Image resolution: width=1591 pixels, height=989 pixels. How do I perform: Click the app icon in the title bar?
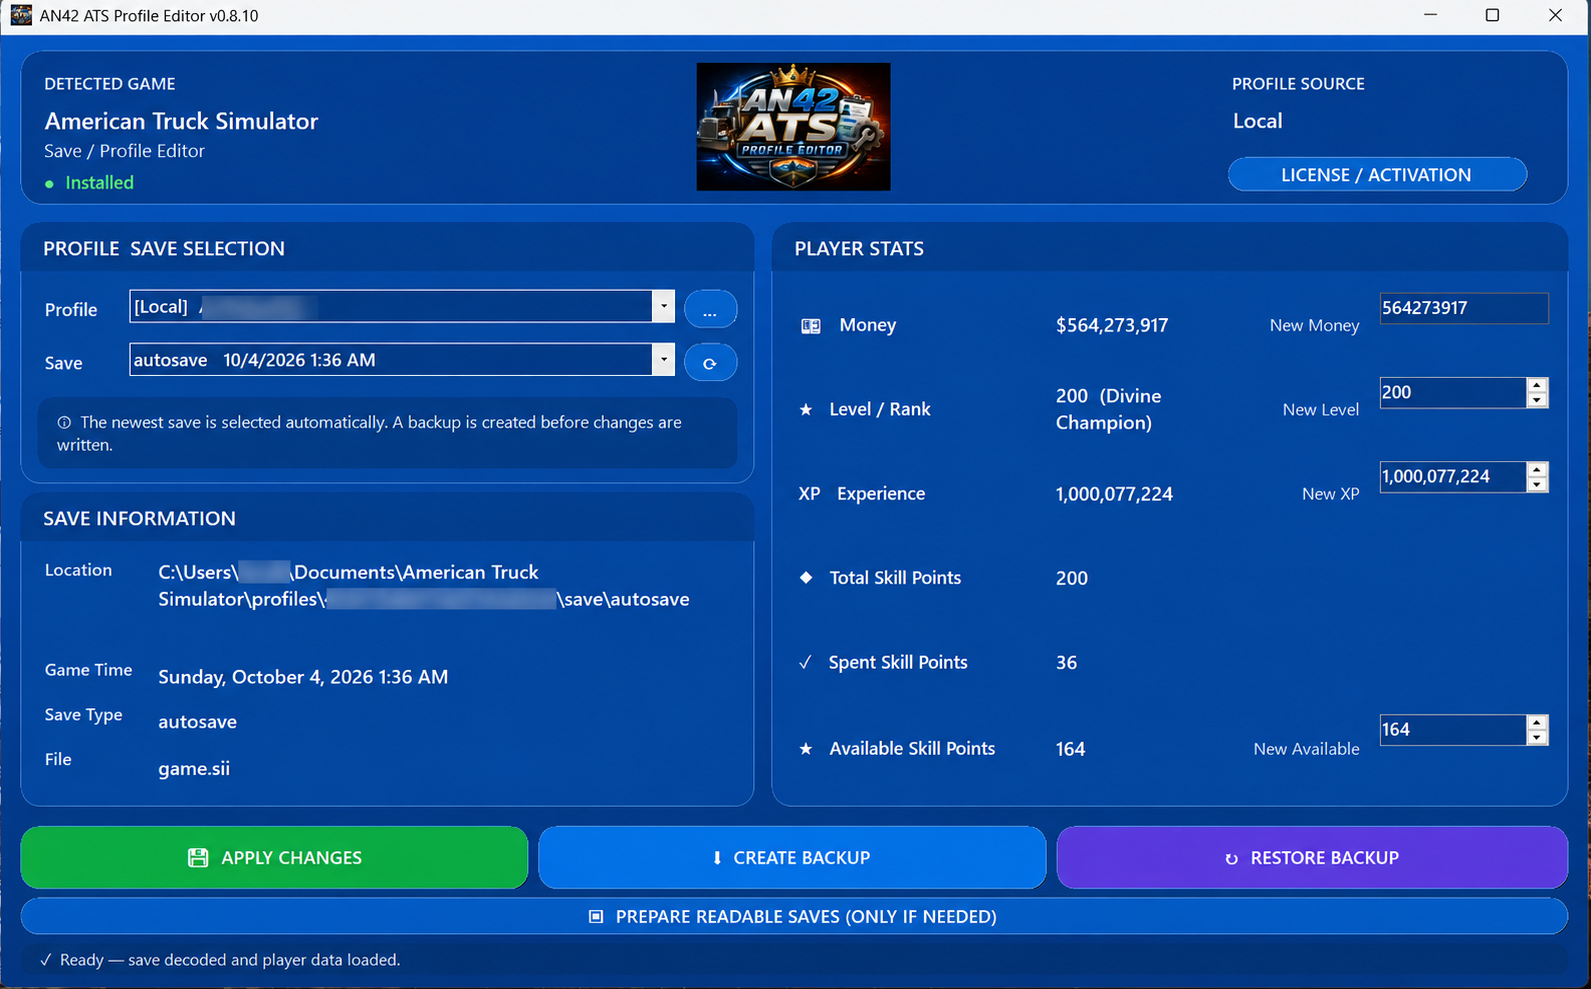coord(21,15)
